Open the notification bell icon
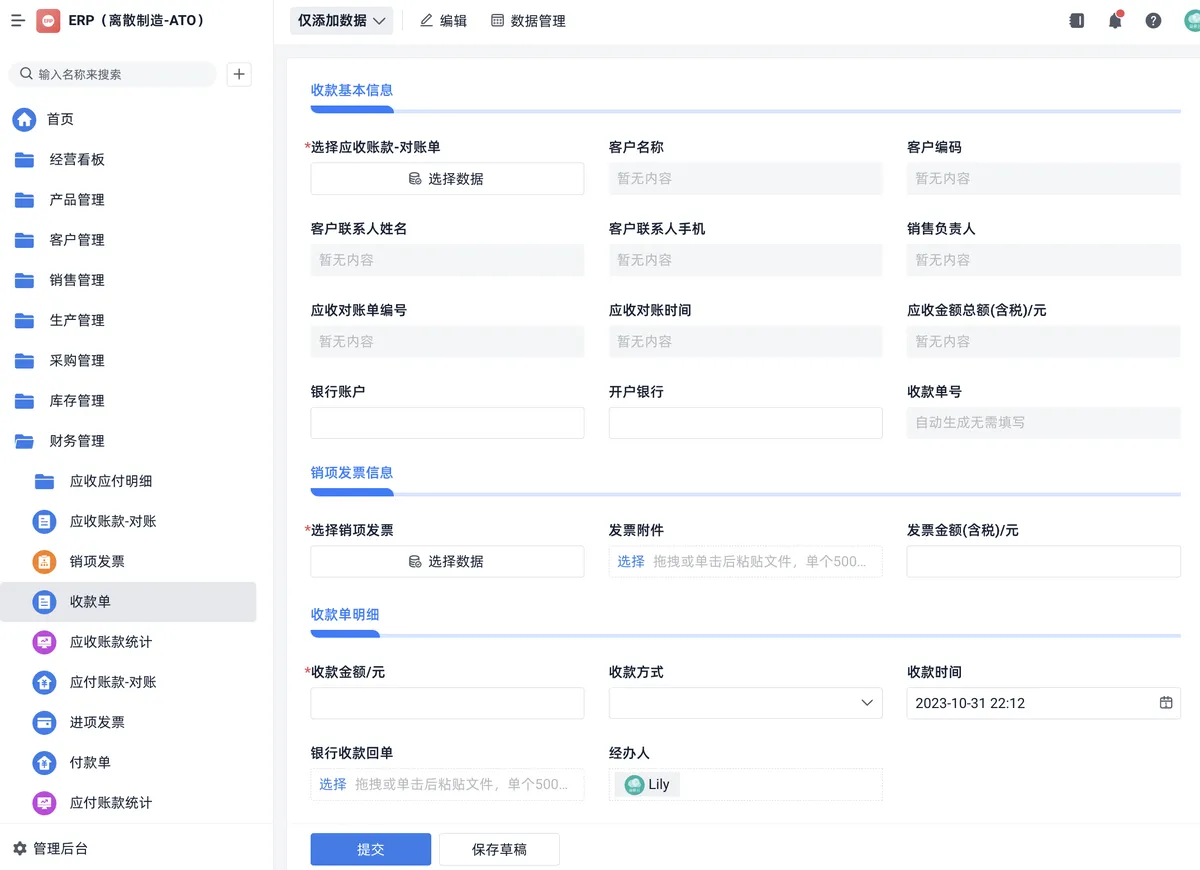 (1115, 20)
